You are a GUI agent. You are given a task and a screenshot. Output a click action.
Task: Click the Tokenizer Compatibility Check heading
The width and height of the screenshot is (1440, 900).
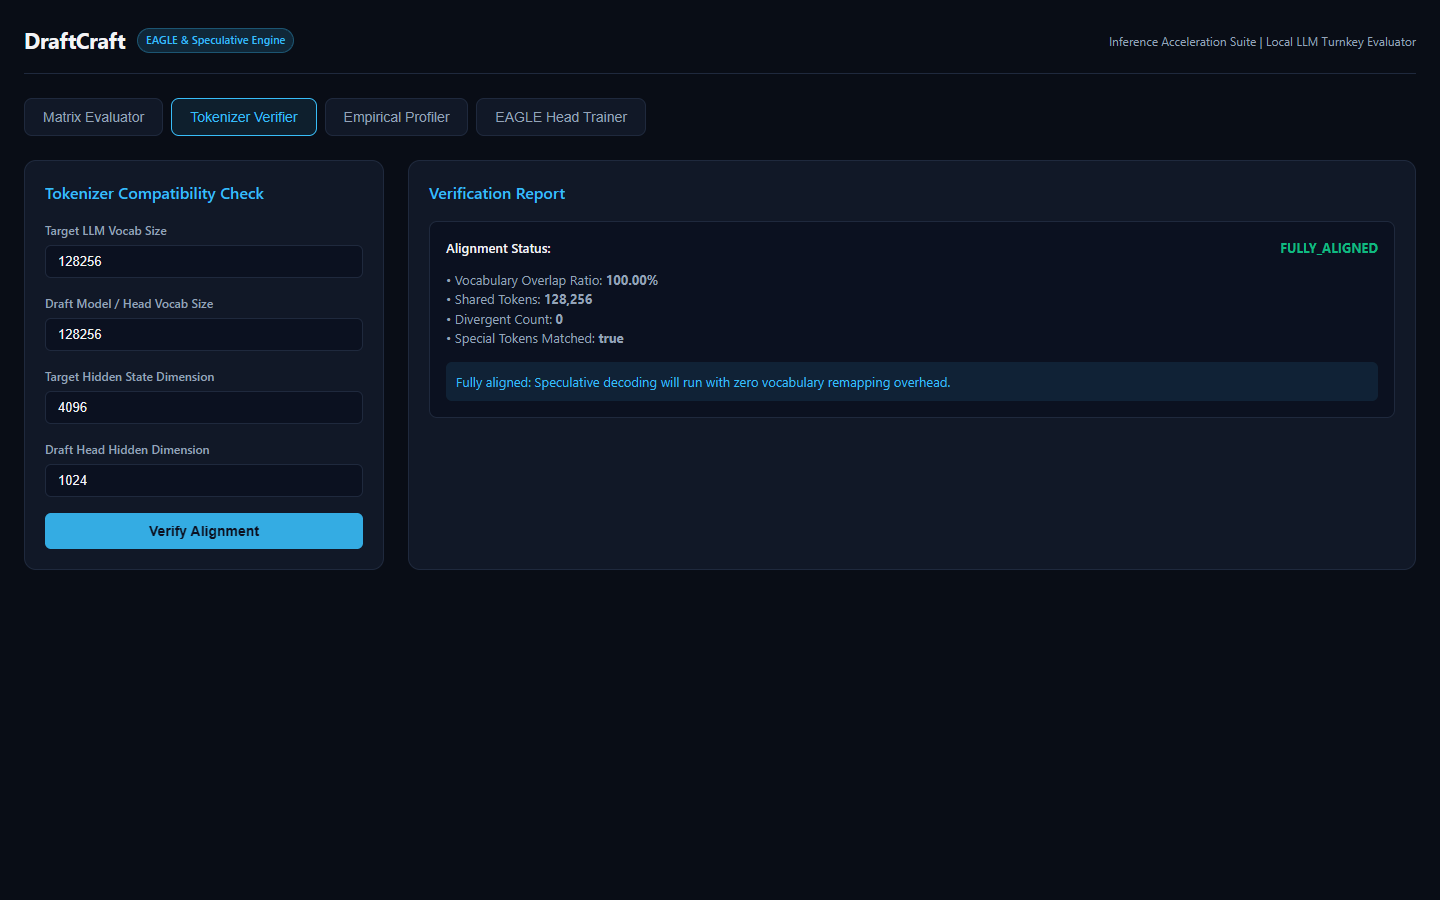point(154,194)
